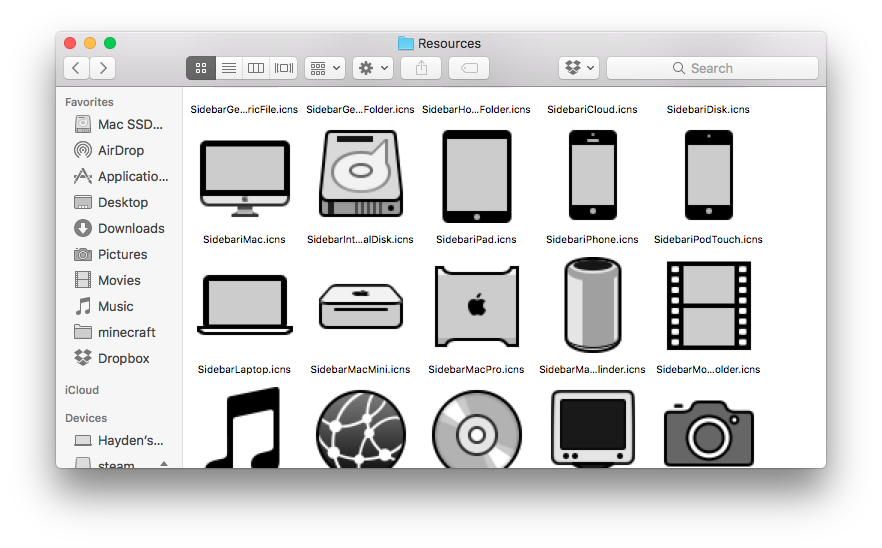Viewport: 882px width, 548px height.
Task: Open Mac SSD in sidebar
Action: tap(119, 124)
